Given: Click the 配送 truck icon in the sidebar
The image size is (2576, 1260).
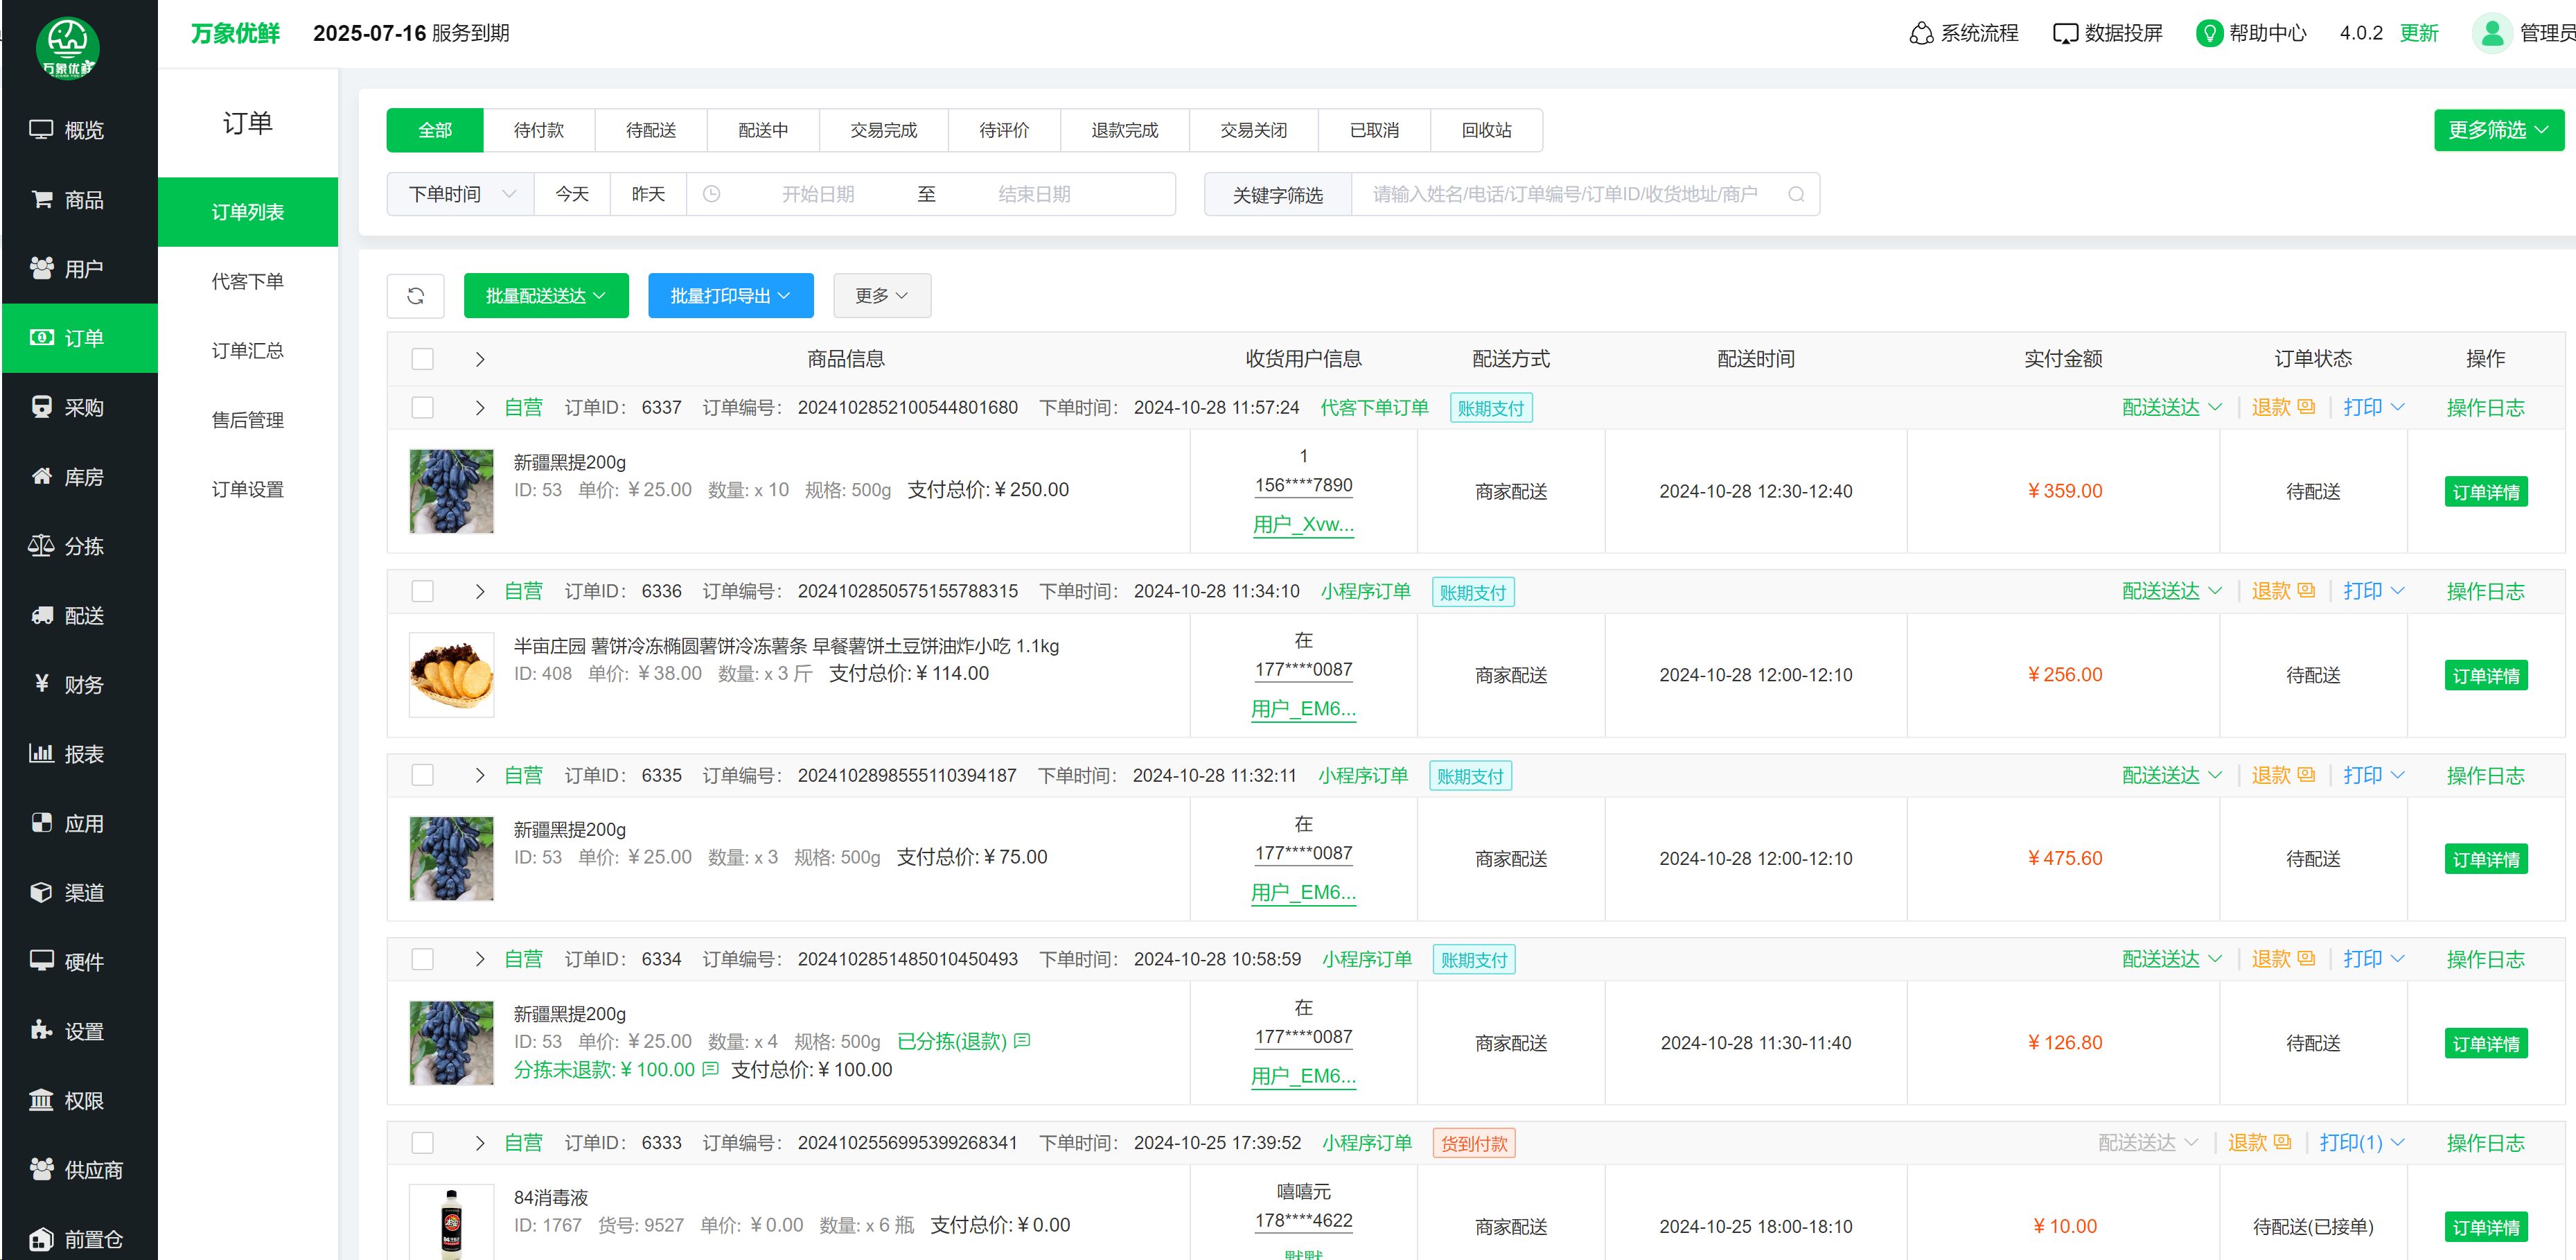Looking at the screenshot, I should (41, 615).
